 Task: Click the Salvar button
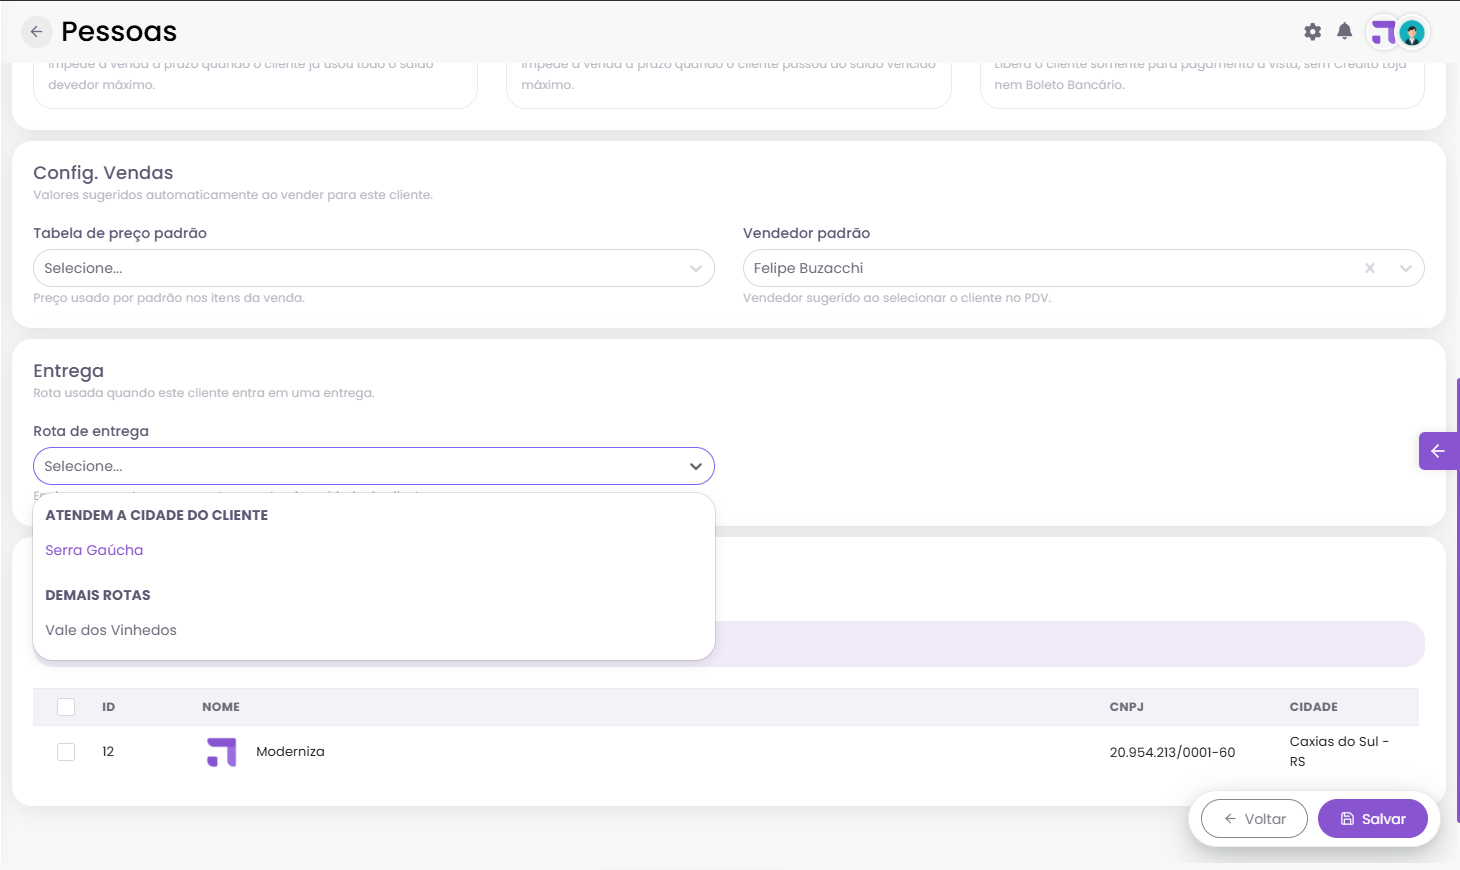1373,819
